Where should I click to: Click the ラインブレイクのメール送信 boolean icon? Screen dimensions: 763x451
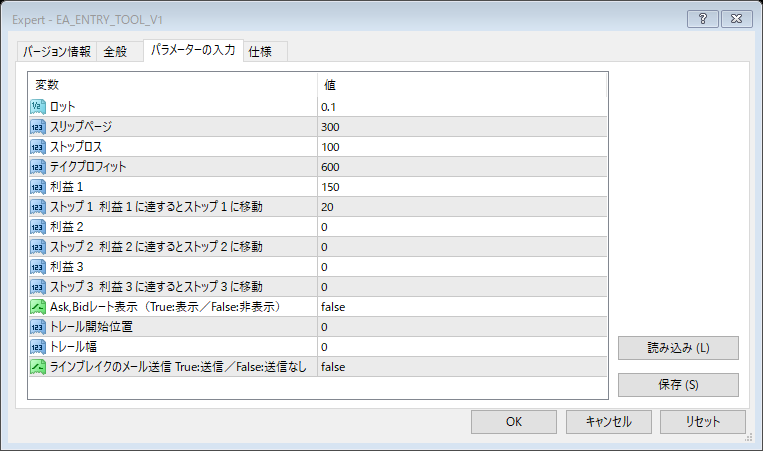38,367
